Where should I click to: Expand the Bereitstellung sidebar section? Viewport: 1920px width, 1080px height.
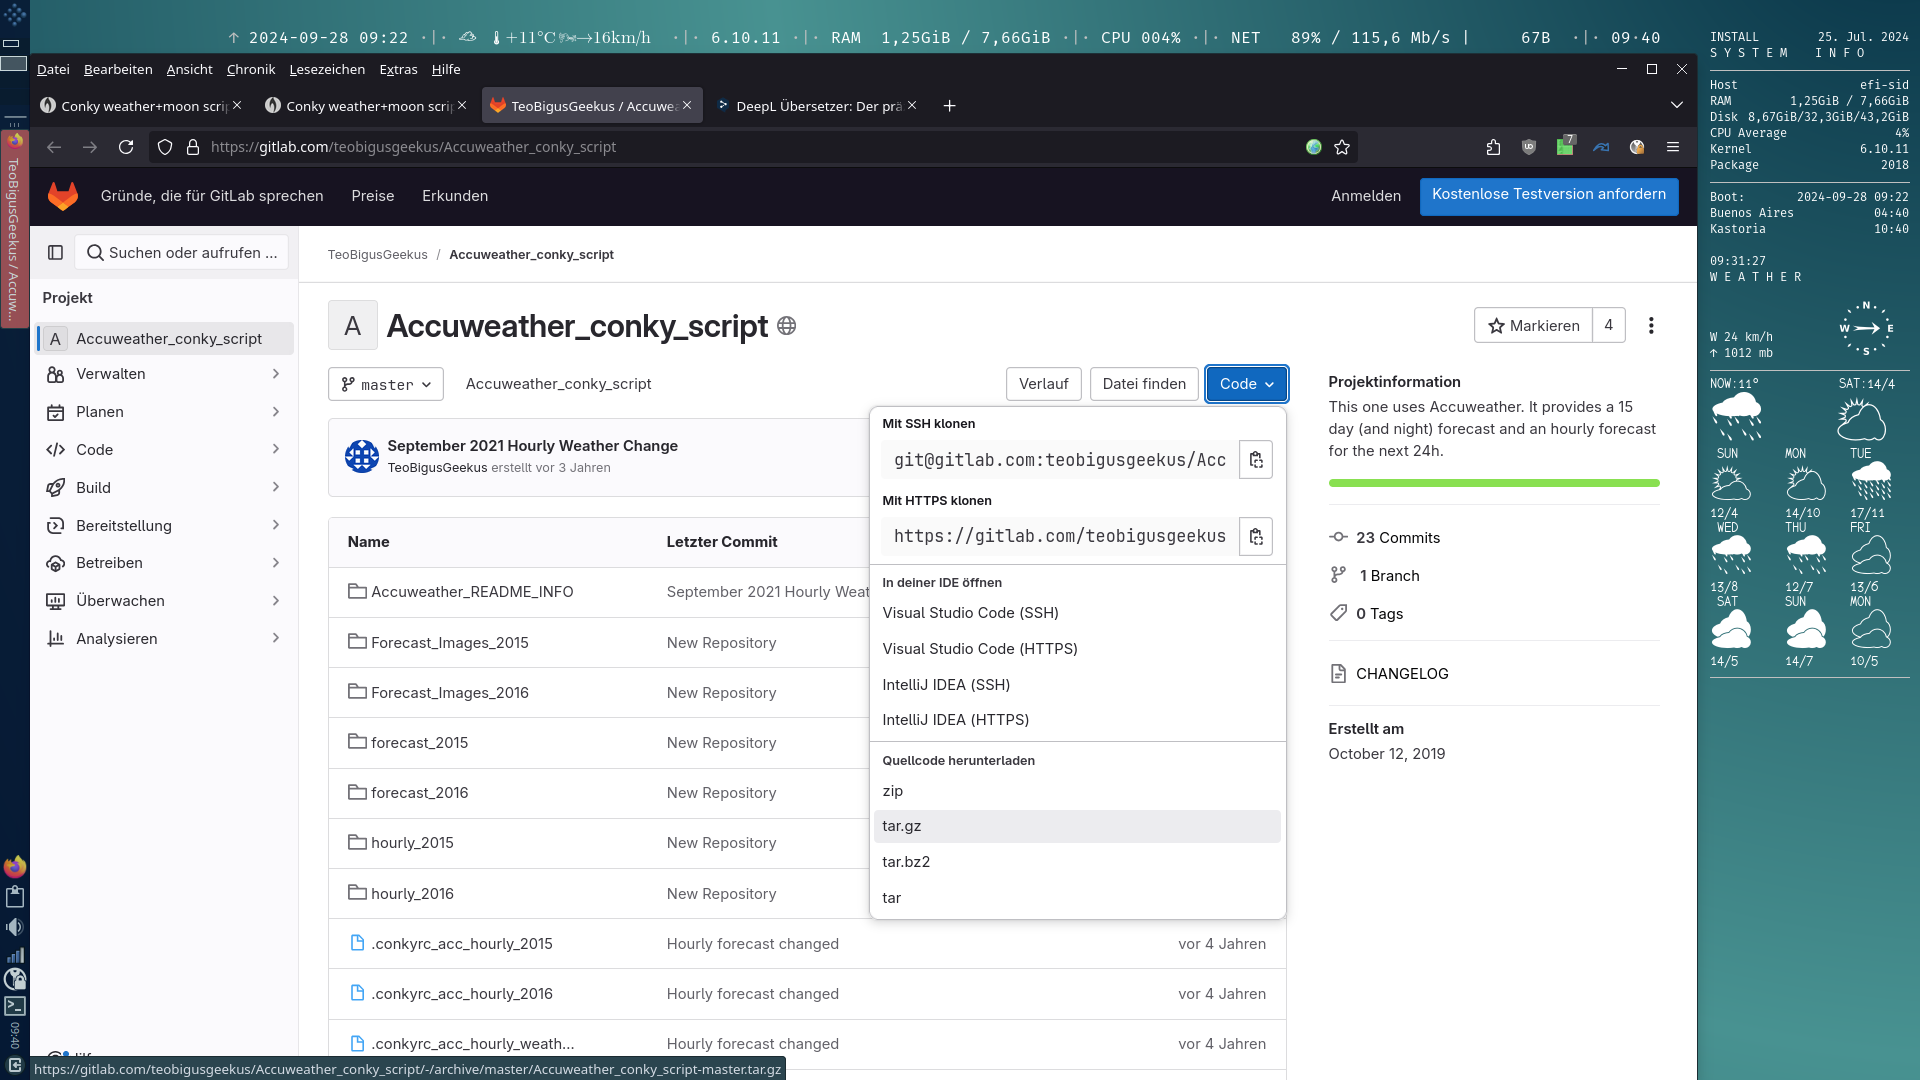pos(164,526)
